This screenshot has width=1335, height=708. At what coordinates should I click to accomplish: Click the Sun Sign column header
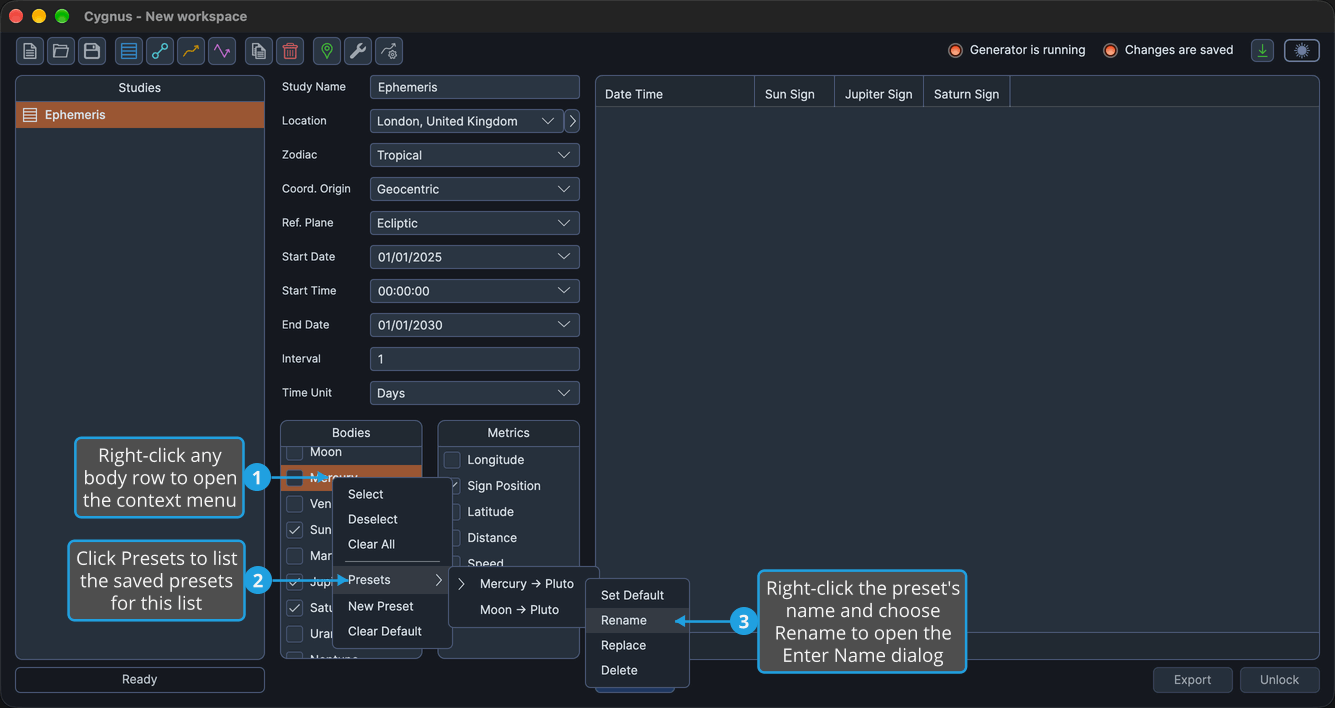[x=794, y=94]
